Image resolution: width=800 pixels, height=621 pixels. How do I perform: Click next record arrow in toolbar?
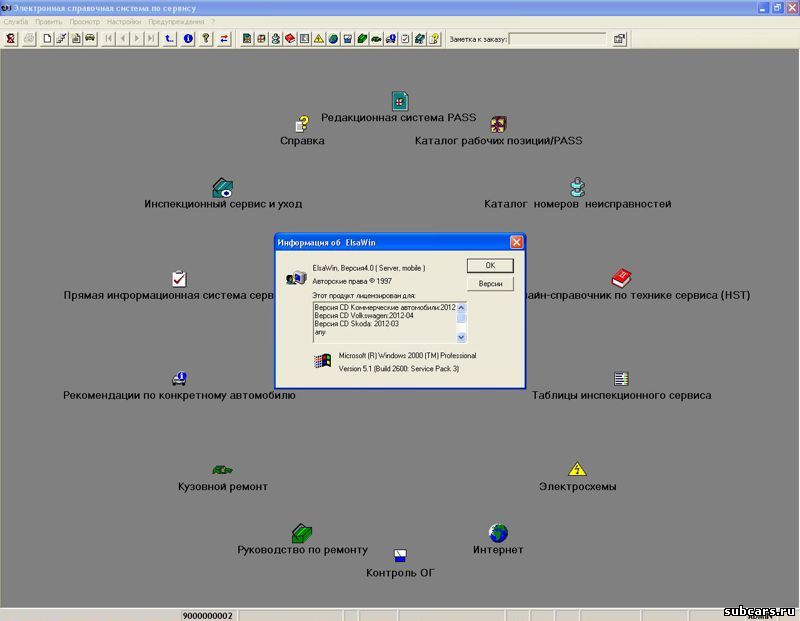tap(137, 39)
